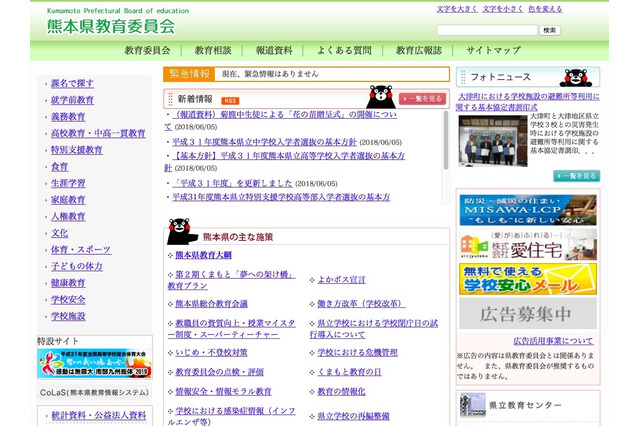640x426 pixels.
Task: Click the 検索 search button
Action: (x=549, y=30)
